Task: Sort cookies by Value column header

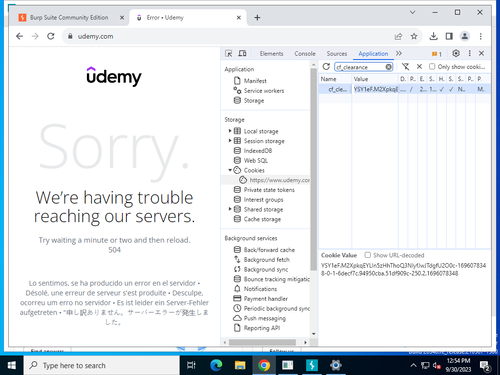Action: (375, 79)
